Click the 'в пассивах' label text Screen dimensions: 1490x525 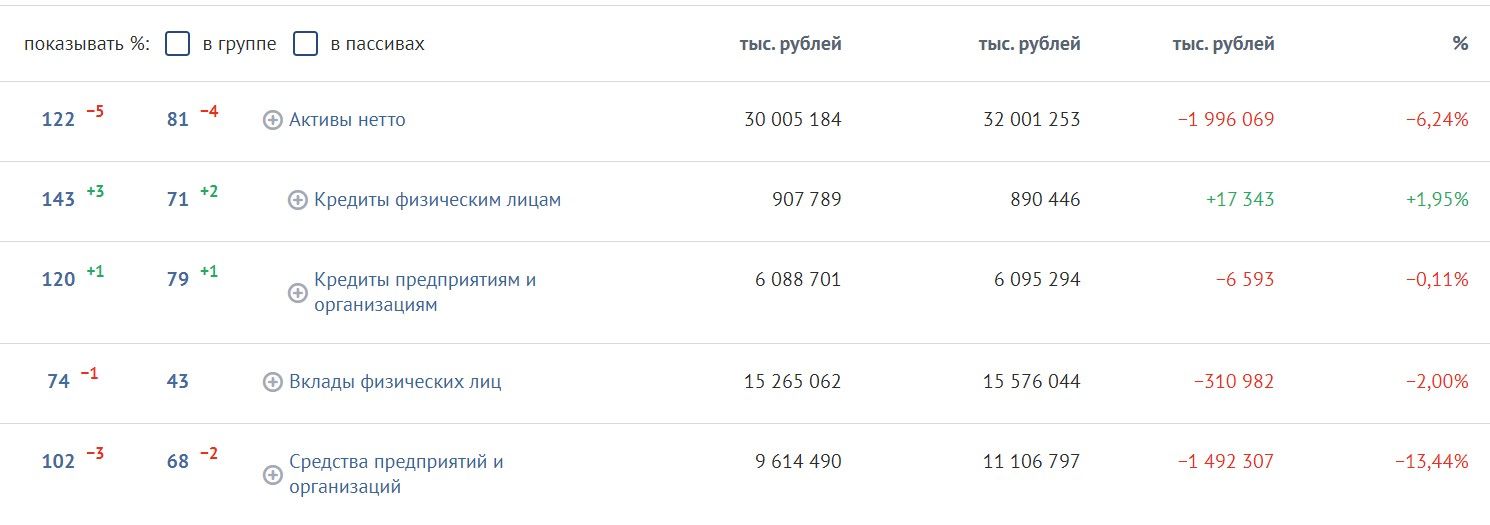377,44
